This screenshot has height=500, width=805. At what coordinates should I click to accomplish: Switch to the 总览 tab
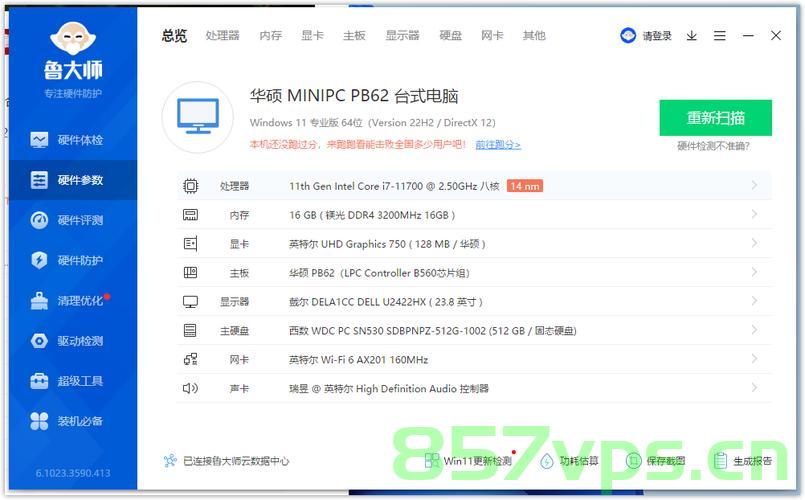[x=175, y=35]
